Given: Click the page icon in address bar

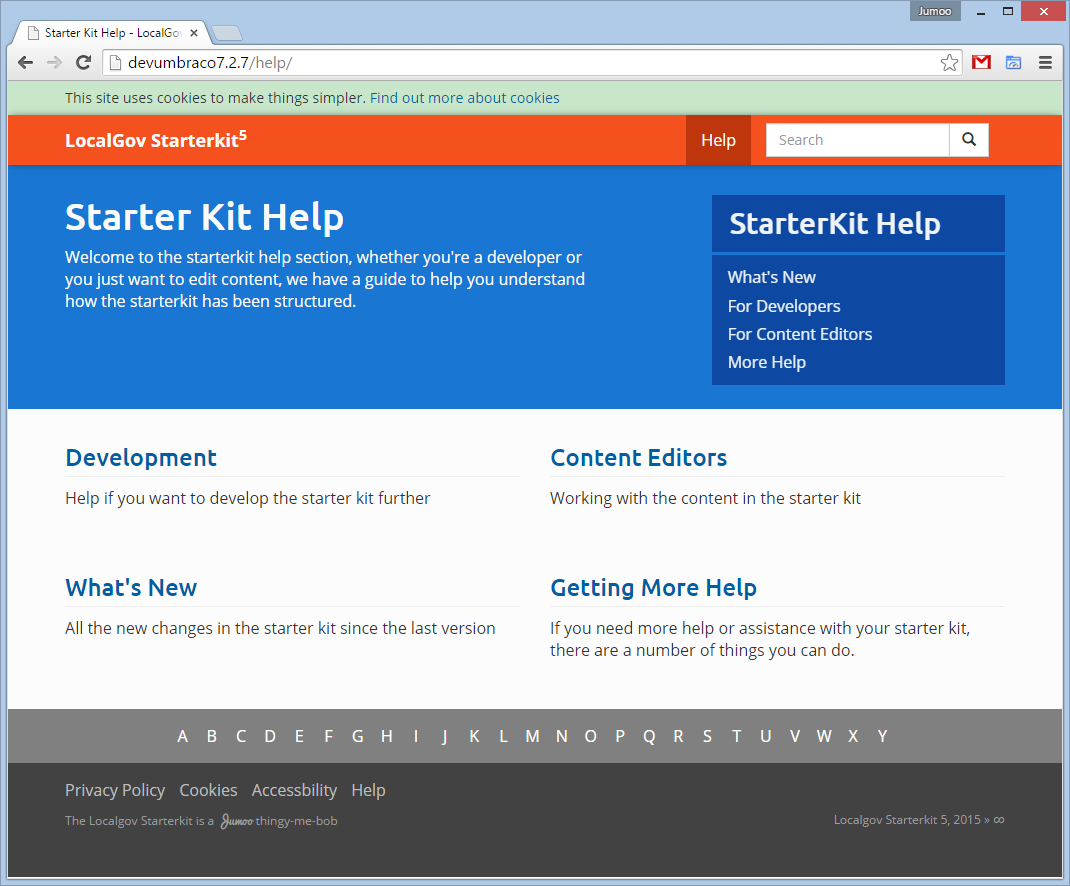Looking at the screenshot, I should tap(115, 63).
